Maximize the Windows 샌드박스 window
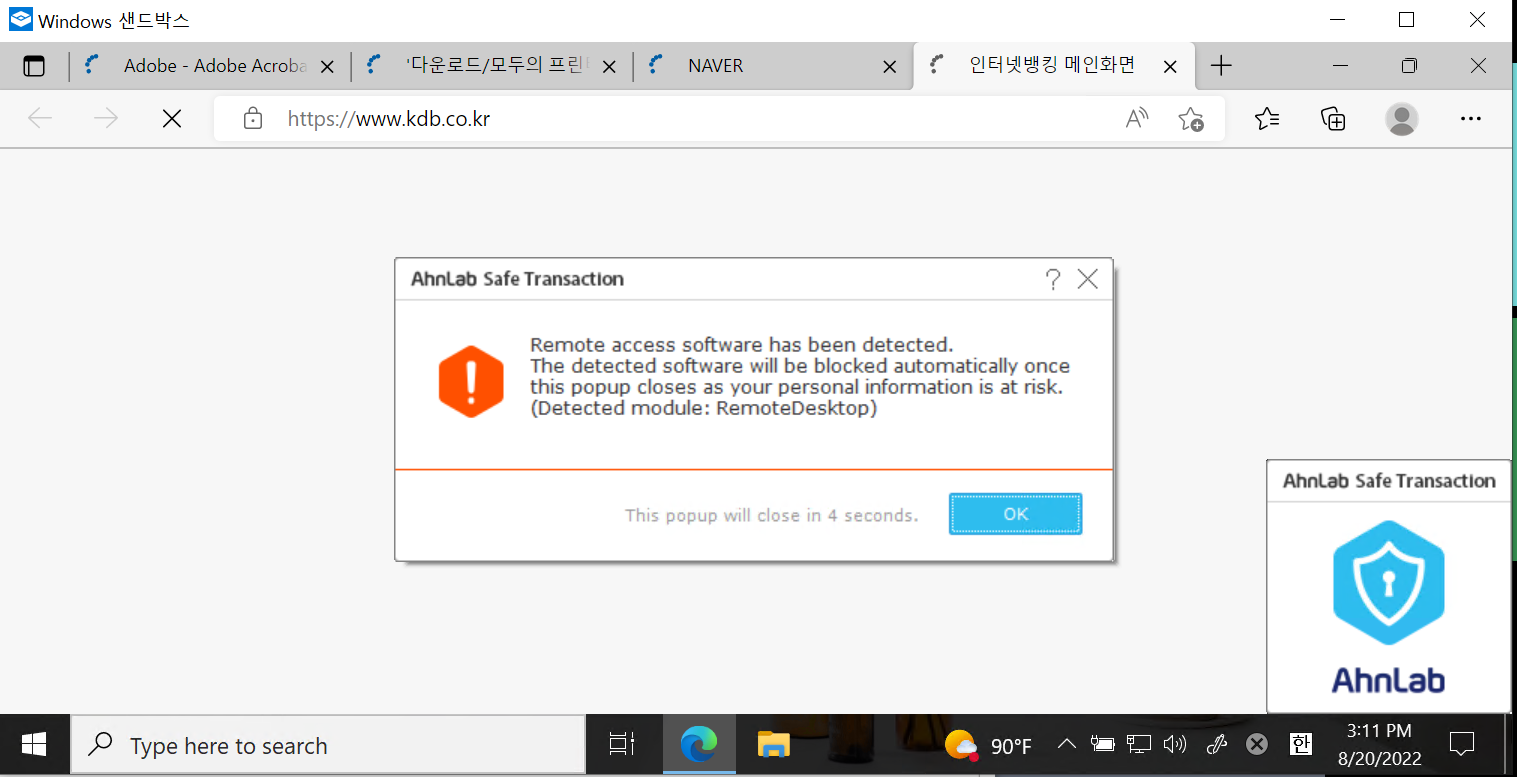This screenshot has width=1517, height=777. point(1406,19)
